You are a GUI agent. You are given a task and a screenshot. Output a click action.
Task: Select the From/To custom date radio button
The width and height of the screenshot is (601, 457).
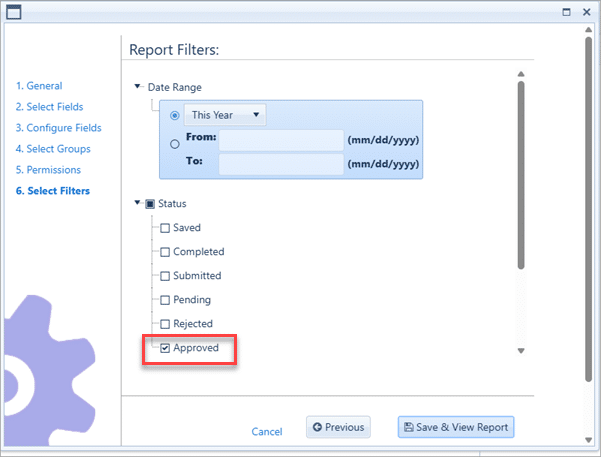pyautogui.click(x=175, y=144)
